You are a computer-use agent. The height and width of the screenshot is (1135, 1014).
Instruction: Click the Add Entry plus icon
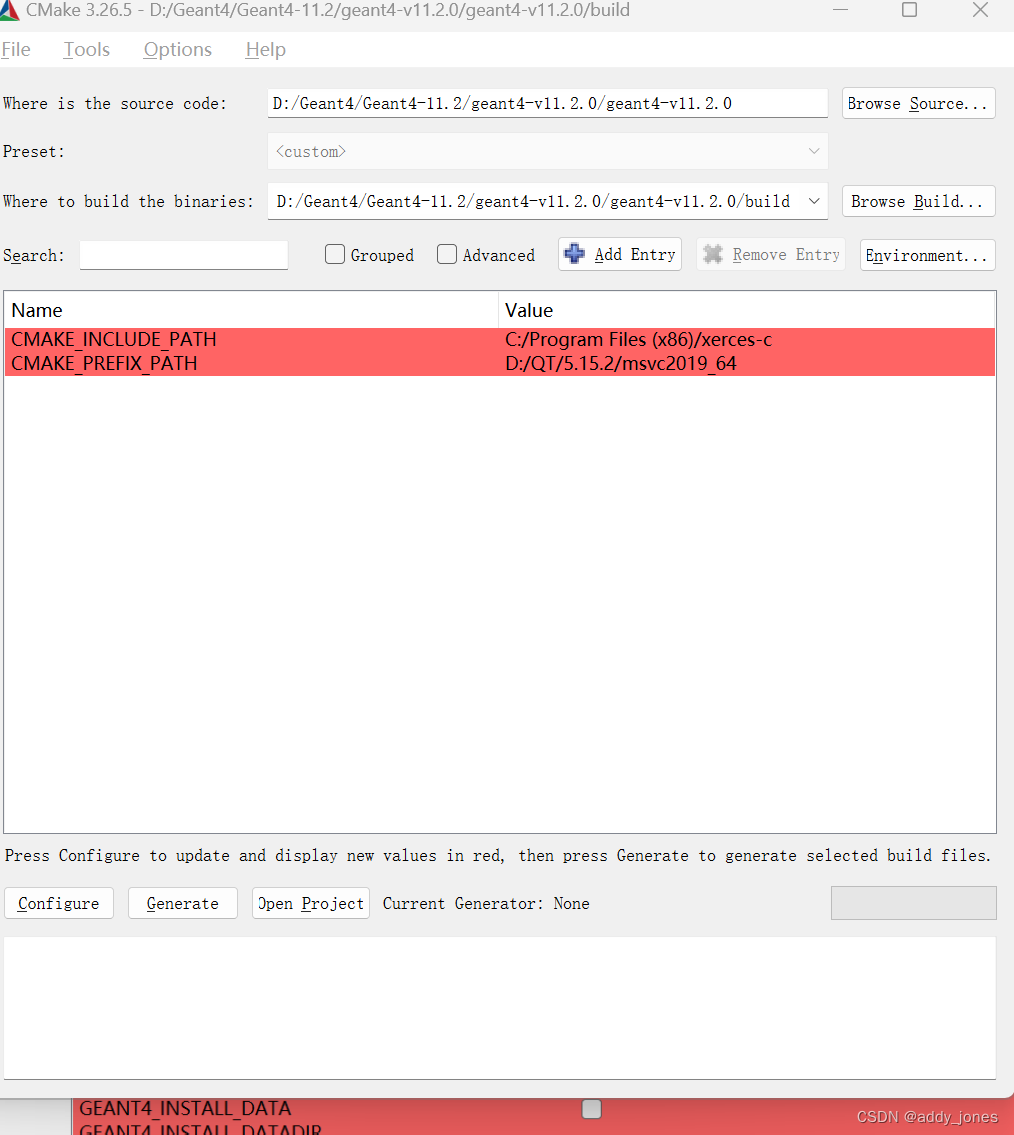coord(575,254)
